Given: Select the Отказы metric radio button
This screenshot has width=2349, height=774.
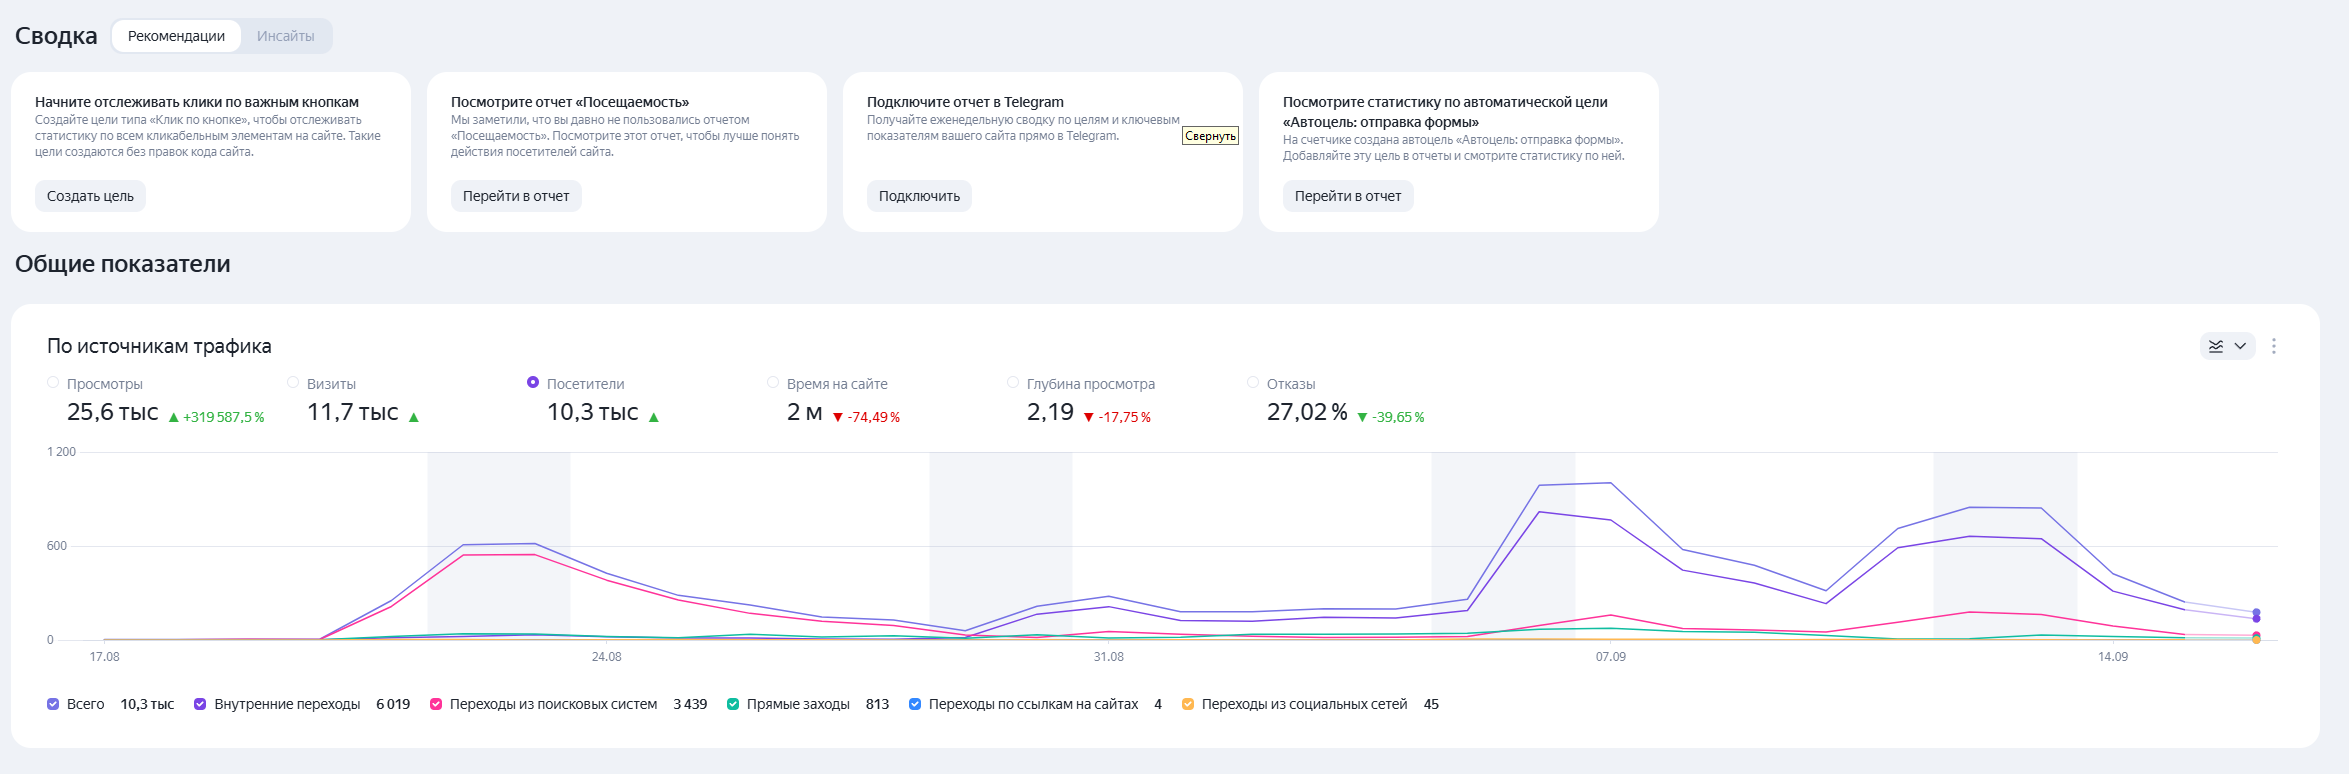Looking at the screenshot, I should point(1253,382).
